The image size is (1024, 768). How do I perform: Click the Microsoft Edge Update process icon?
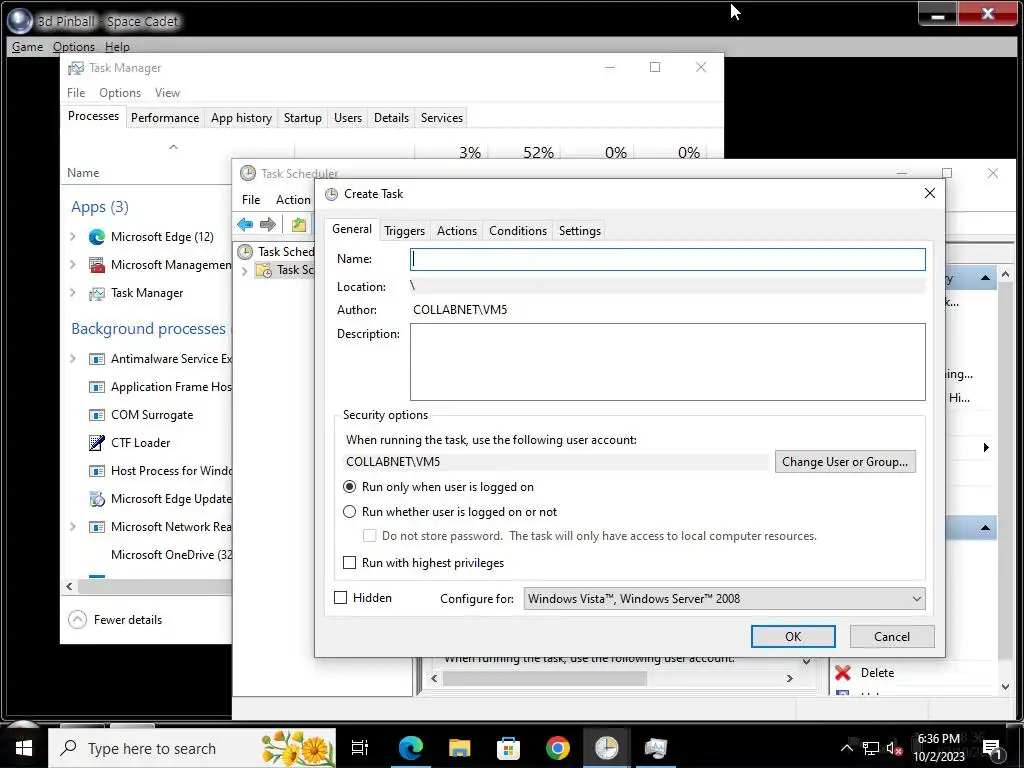click(x=97, y=499)
